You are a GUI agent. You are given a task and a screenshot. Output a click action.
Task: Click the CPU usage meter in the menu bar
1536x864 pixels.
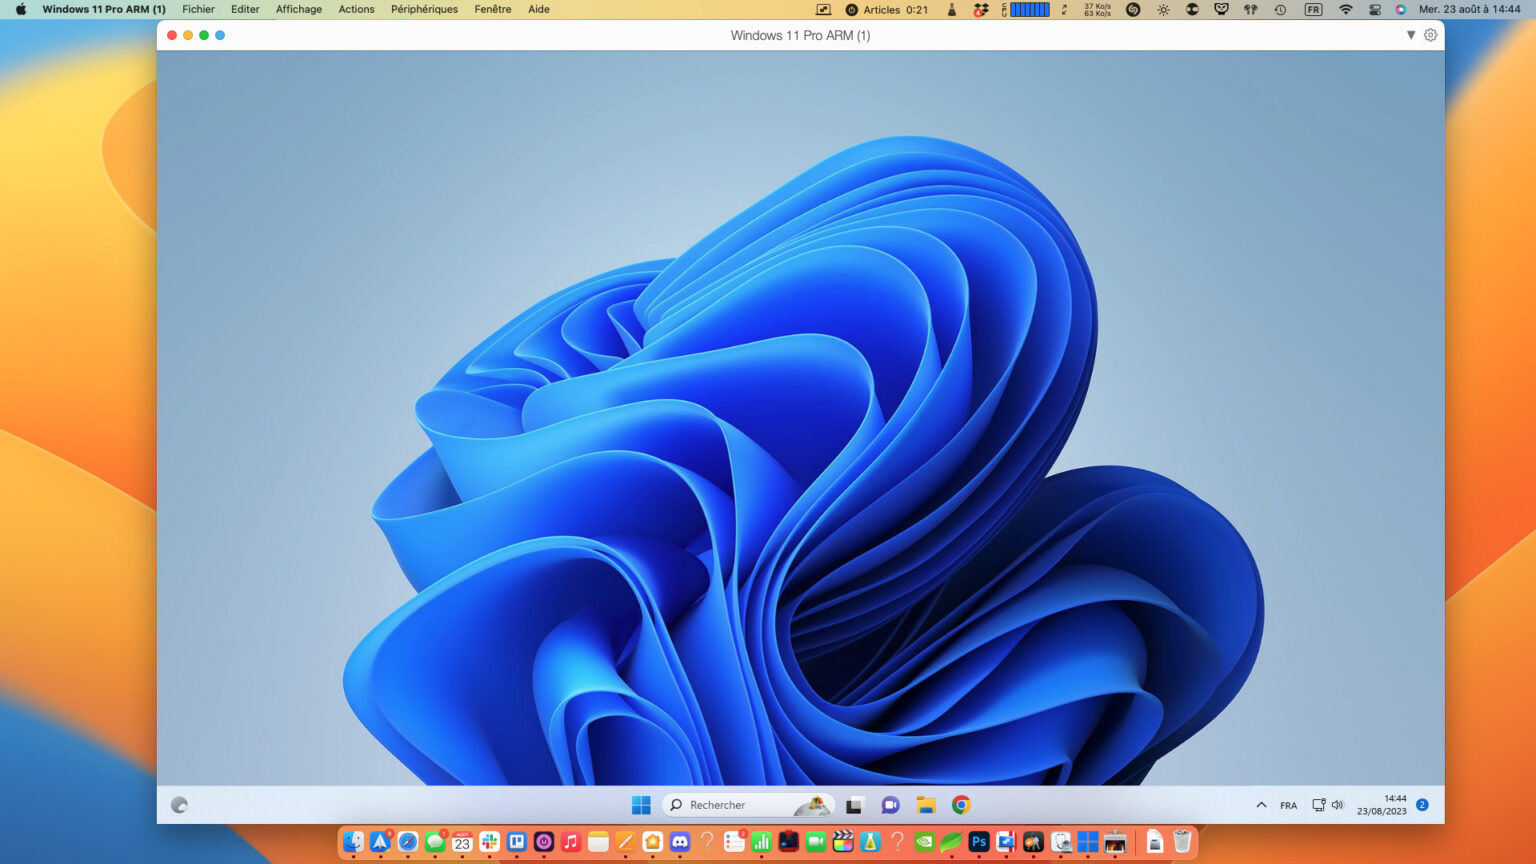[x=1030, y=10]
